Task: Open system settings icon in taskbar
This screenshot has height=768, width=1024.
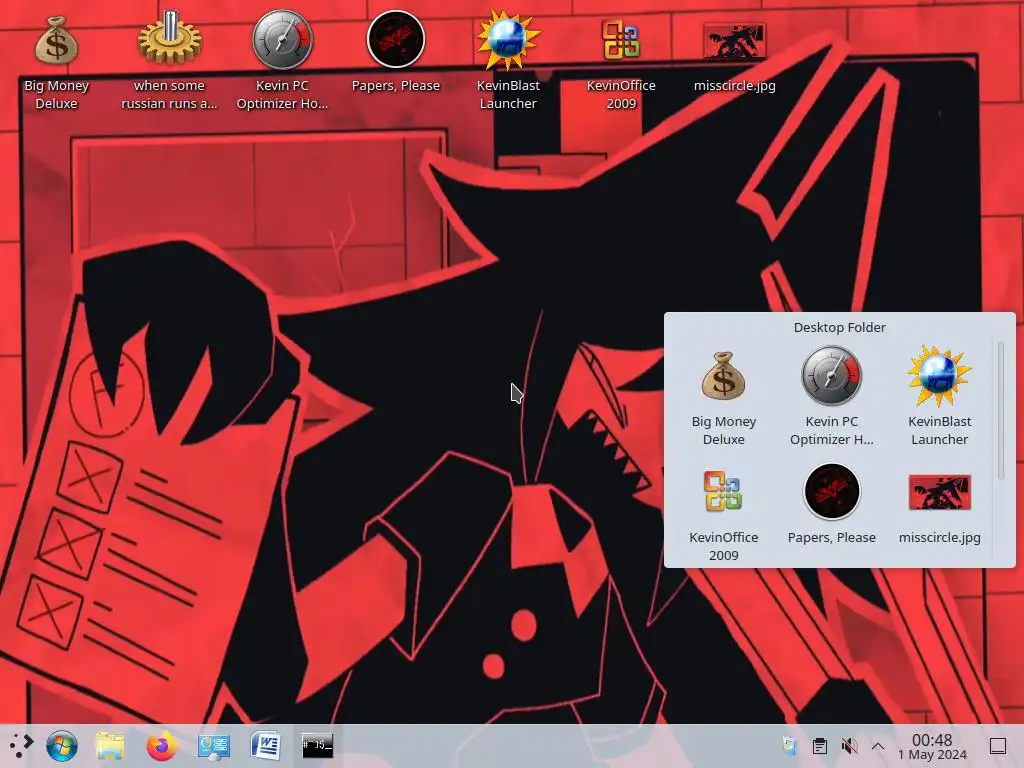Action: point(214,746)
